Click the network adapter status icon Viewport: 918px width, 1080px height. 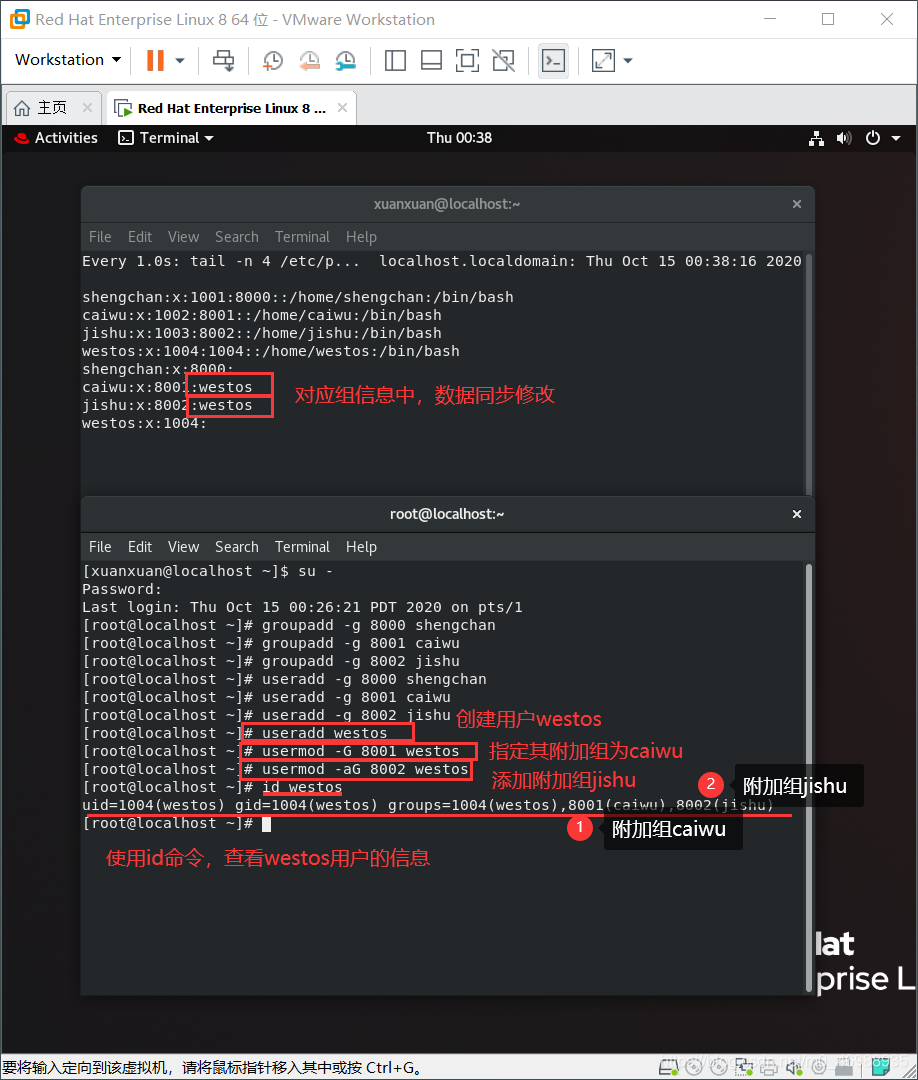[744, 1067]
